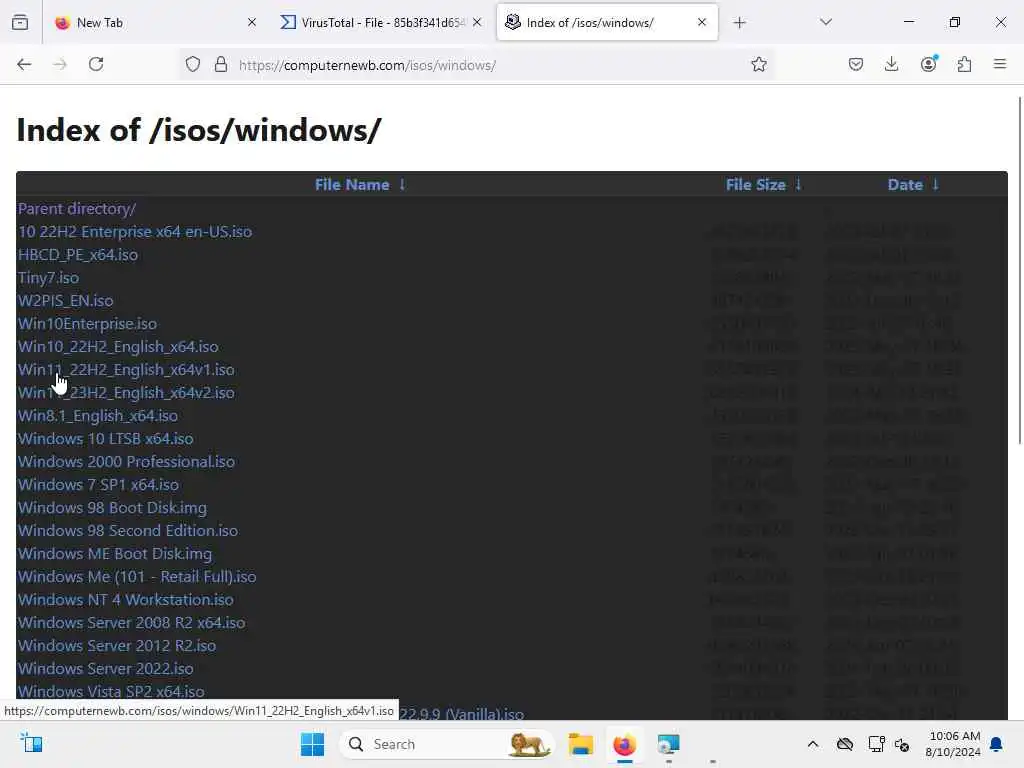The image size is (1024, 768).
Task: Download Win11_22H2_English_x64v1.iso
Action: 126,370
